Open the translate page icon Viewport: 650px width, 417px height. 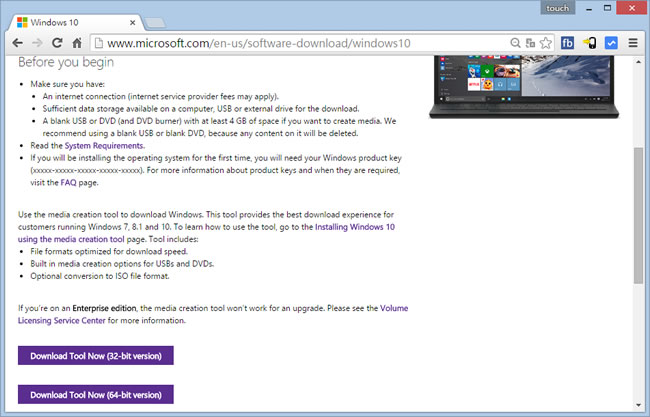530,43
